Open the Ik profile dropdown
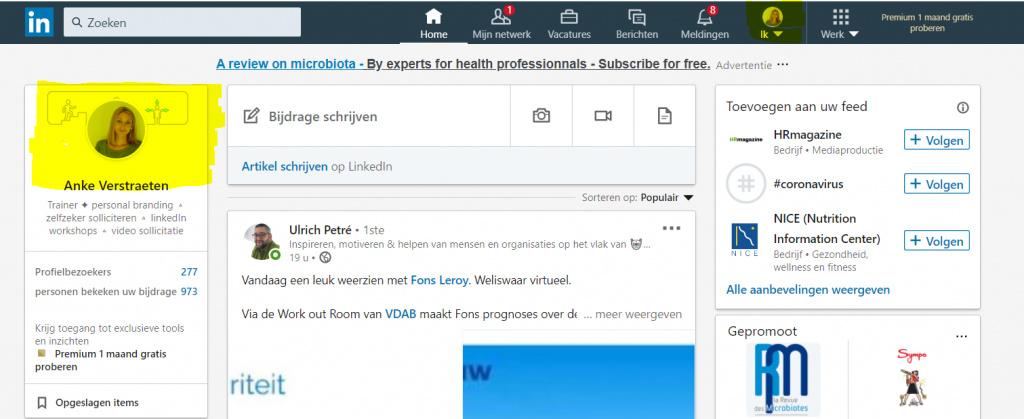 coord(773,23)
